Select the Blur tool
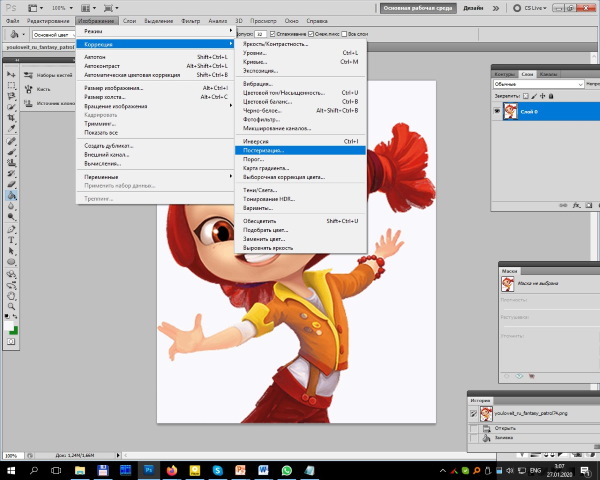This screenshot has width=600, height=480. (x=11, y=206)
